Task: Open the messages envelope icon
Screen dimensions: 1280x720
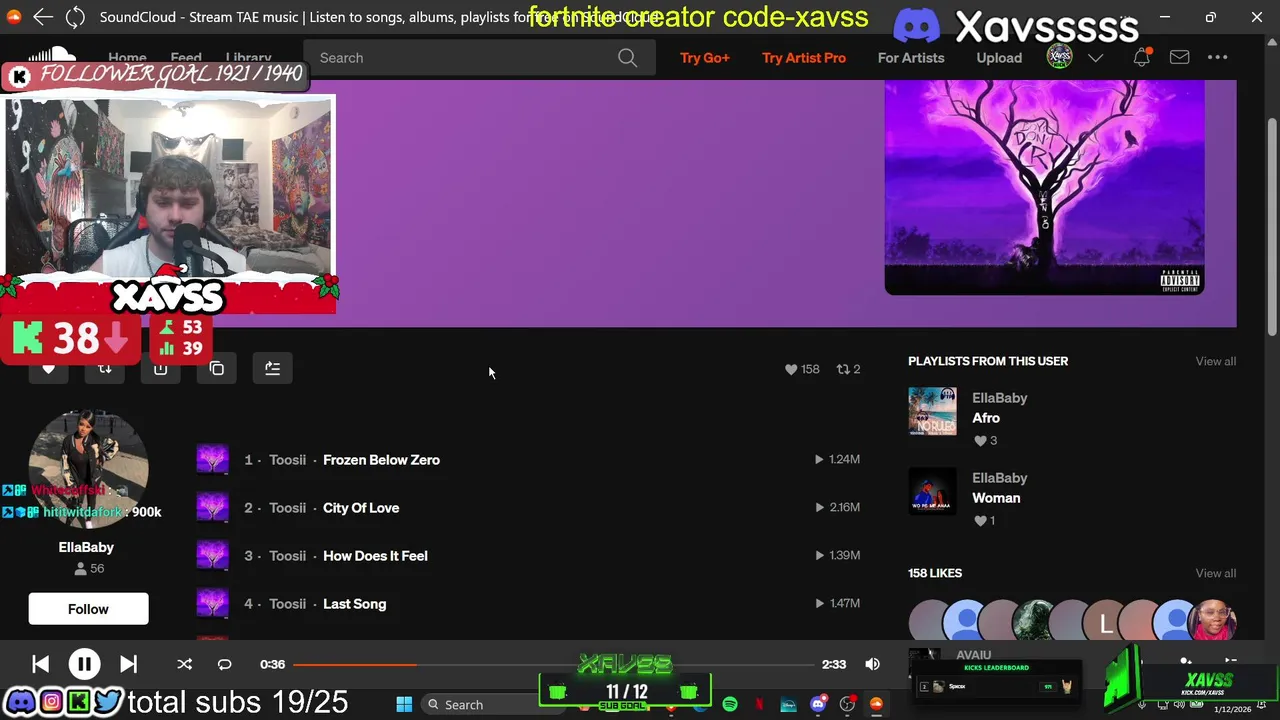Action: (1180, 58)
